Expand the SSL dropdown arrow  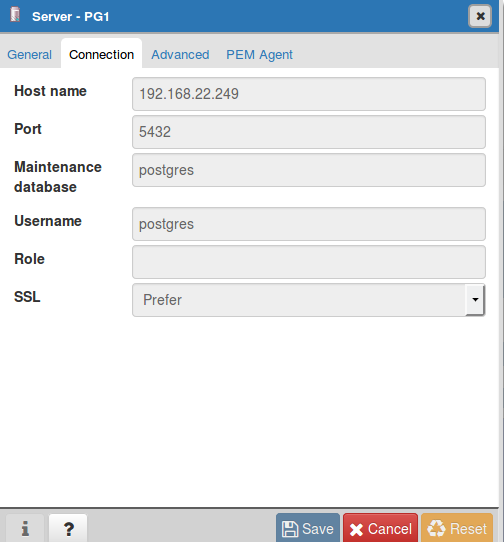click(475, 300)
